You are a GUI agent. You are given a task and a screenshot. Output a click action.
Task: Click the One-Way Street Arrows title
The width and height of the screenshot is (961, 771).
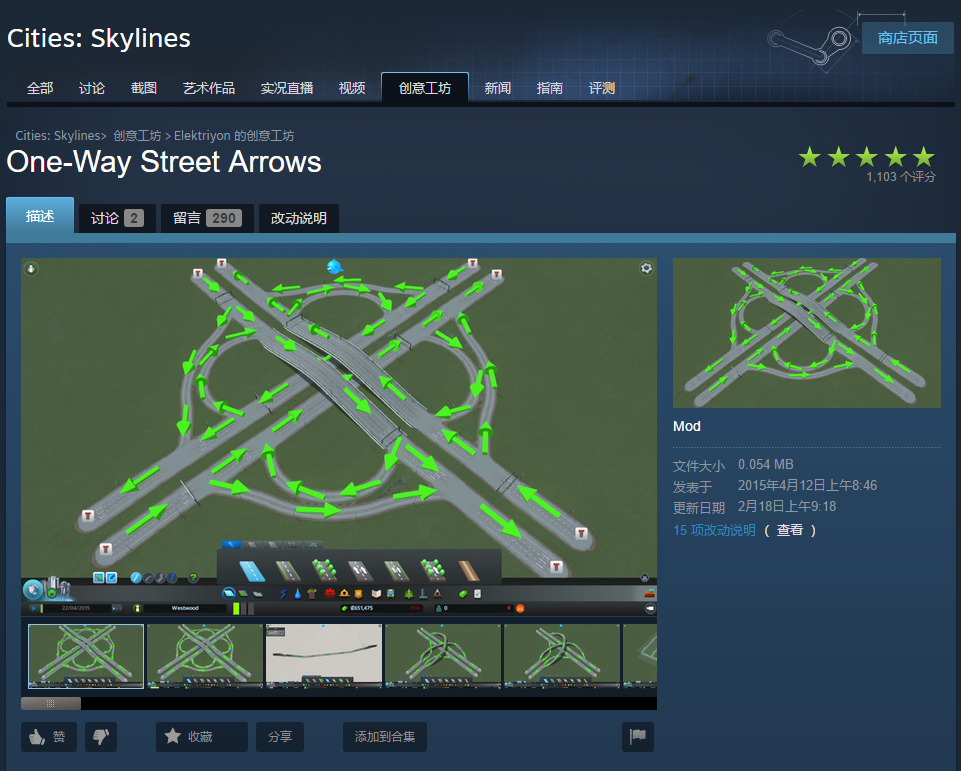point(164,162)
